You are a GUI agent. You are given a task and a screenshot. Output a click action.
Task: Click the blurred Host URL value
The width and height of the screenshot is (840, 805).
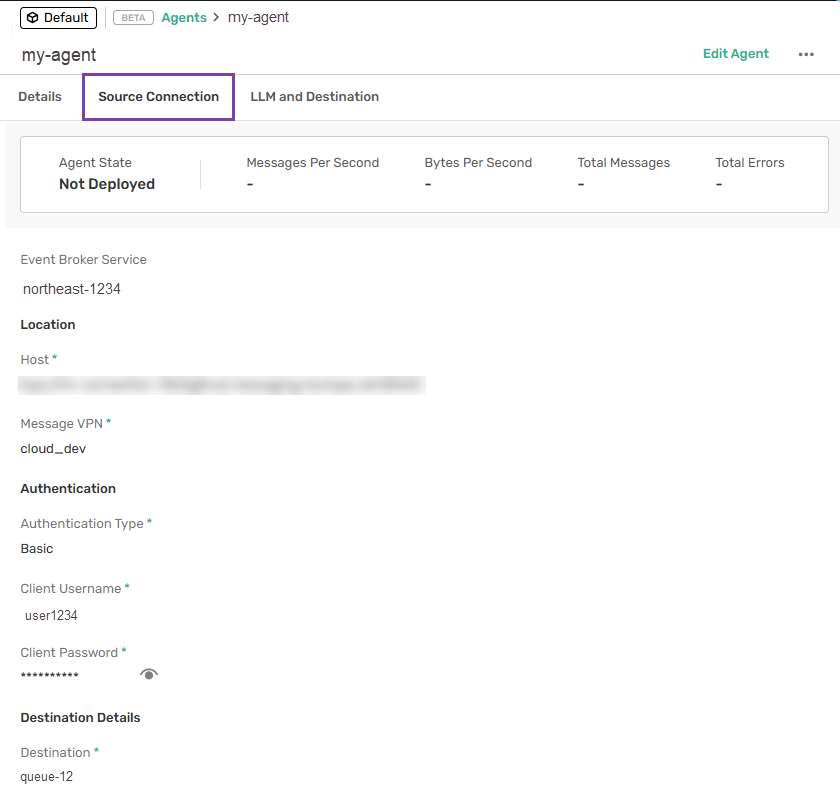point(222,384)
